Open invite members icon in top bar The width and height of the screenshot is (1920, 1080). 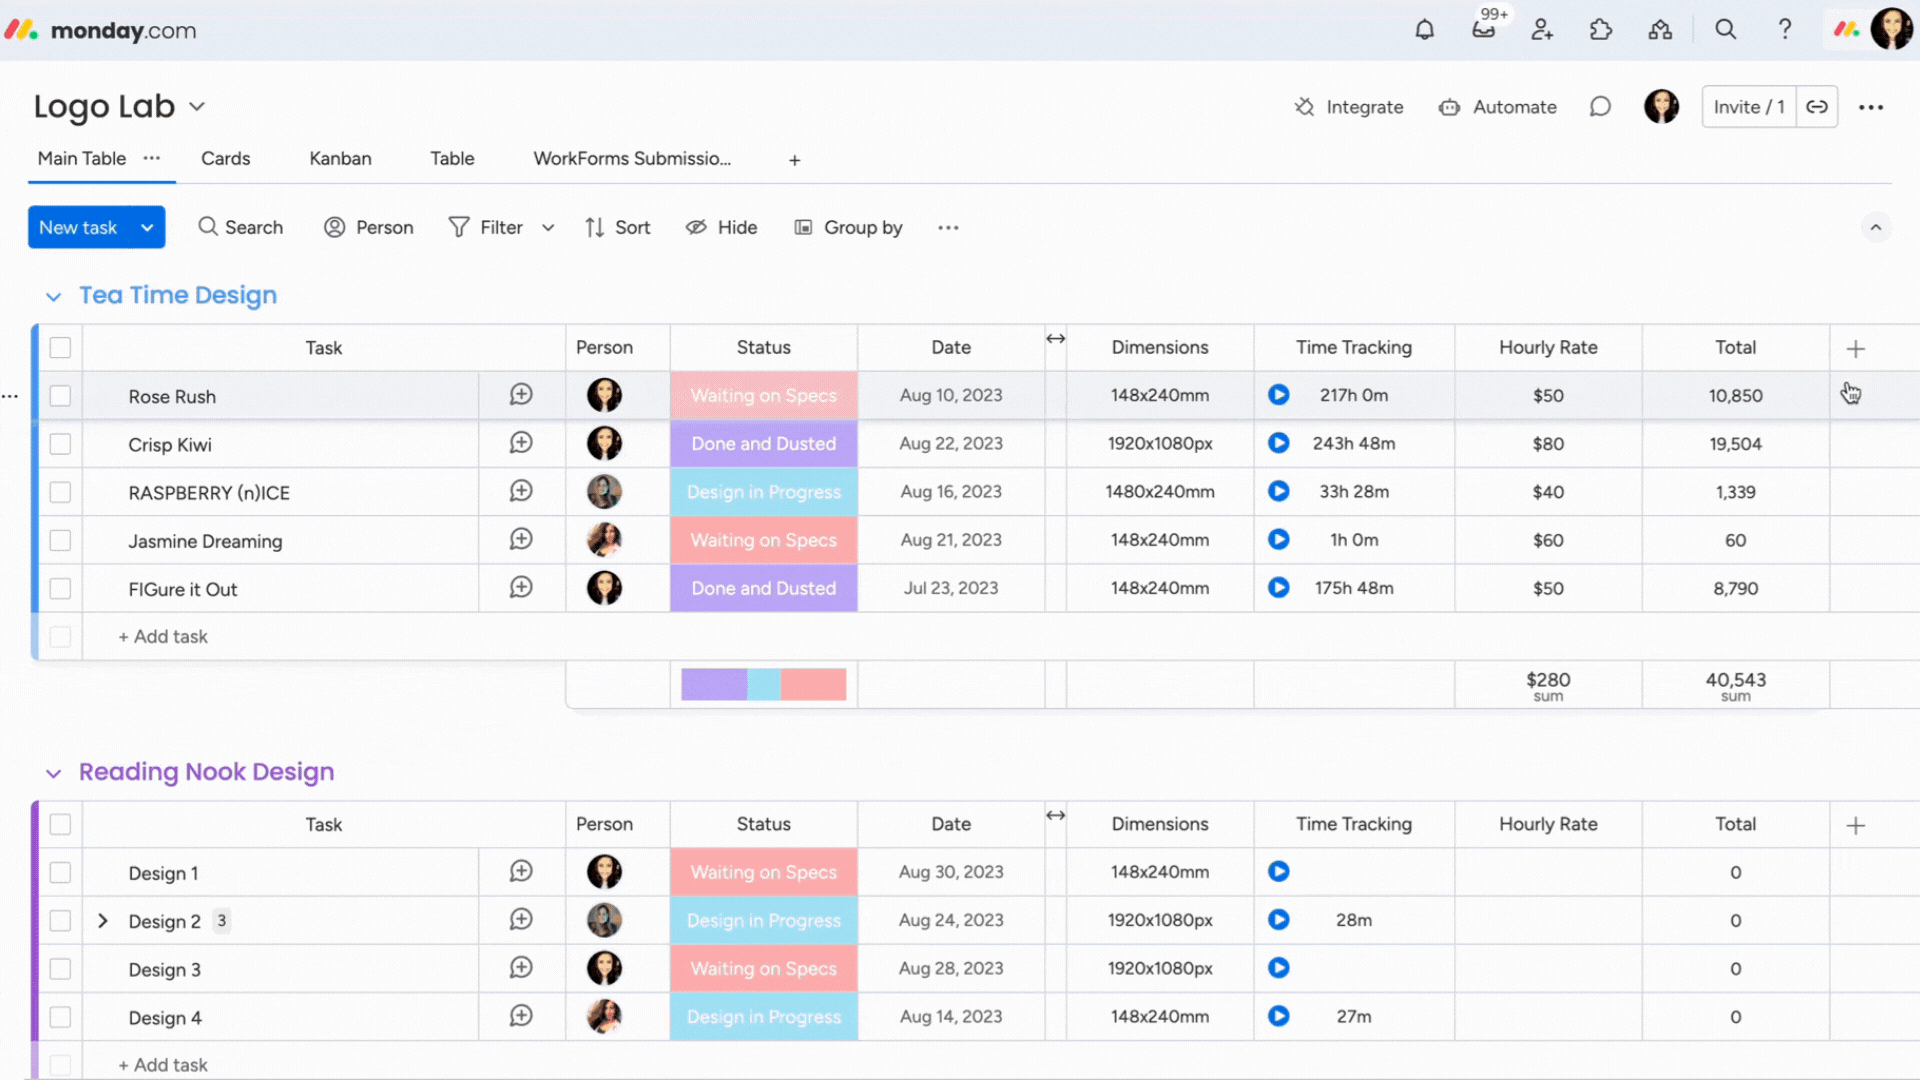(x=1542, y=30)
